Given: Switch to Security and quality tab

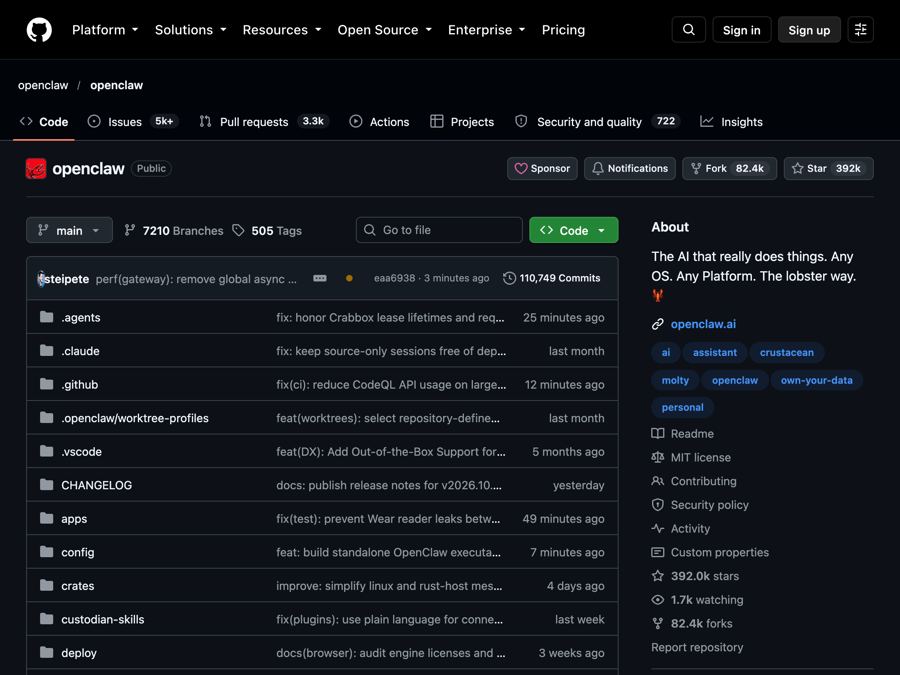Looking at the screenshot, I should click(597, 122).
